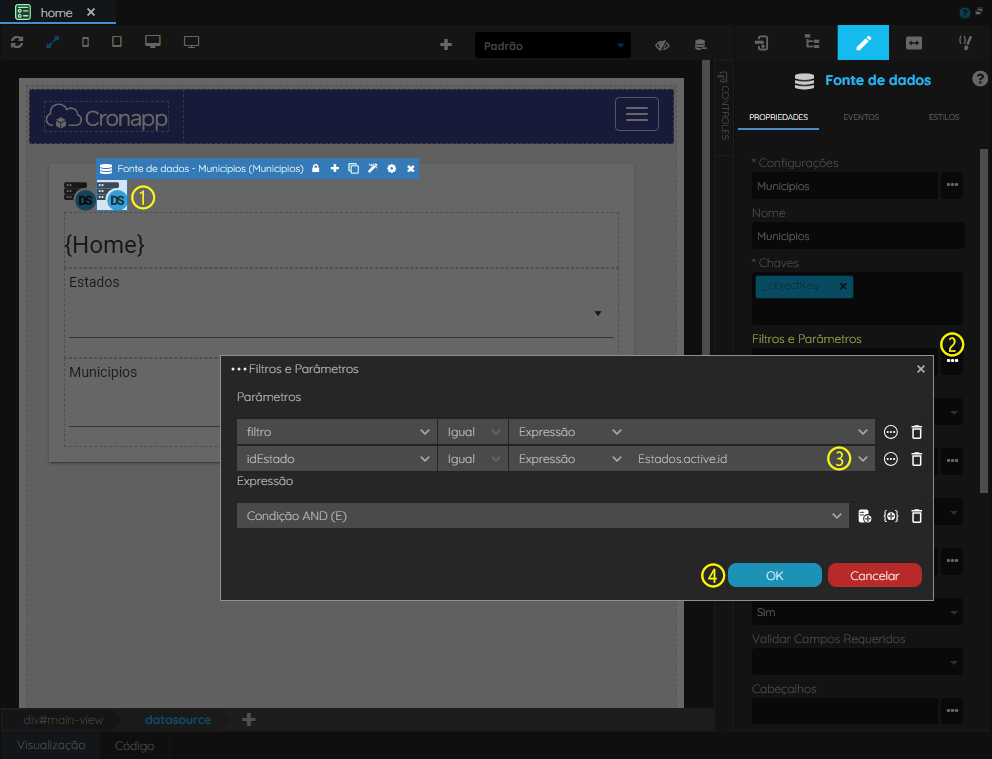Select the tablet viewport icon
Image resolution: width=992 pixels, height=759 pixels.
[x=117, y=42]
